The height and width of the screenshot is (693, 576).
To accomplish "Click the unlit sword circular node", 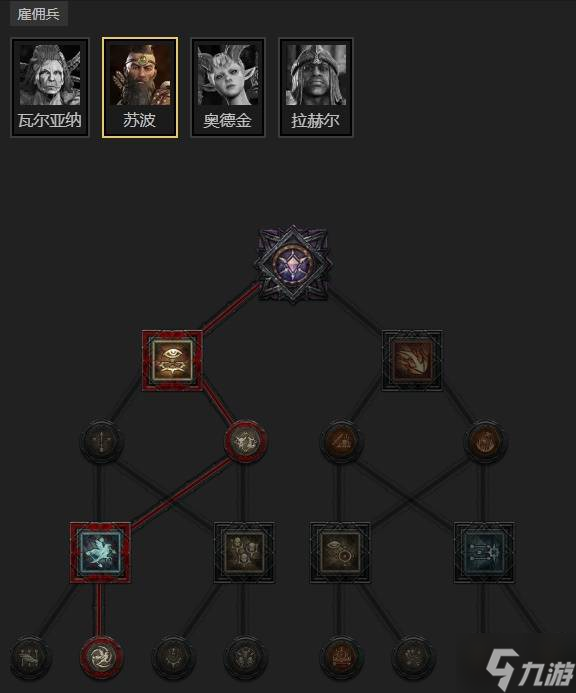I will coord(101,442).
